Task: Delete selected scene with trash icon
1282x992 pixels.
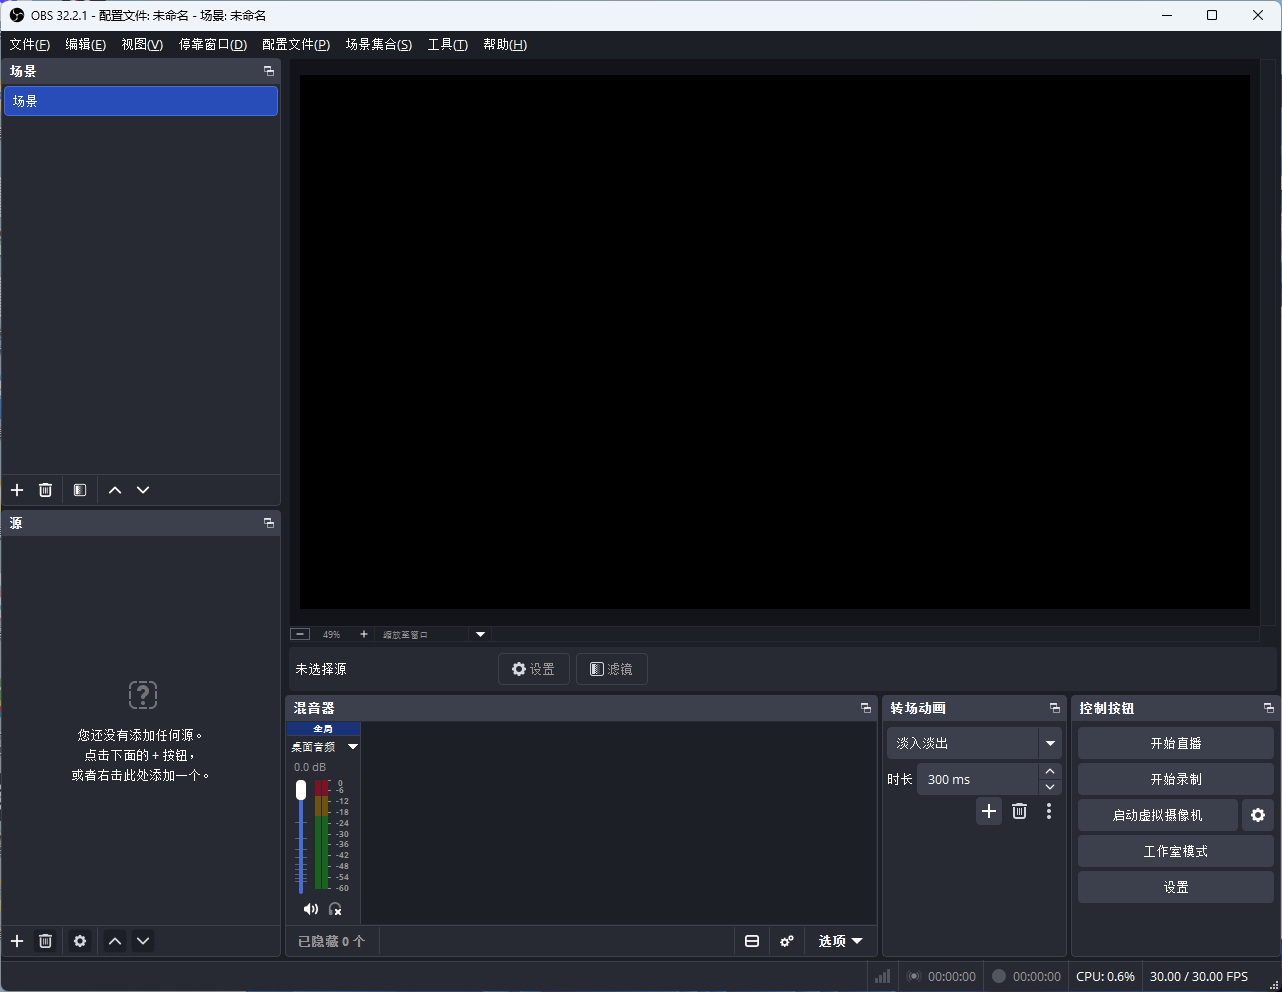Action: click(x=45, y=490)
